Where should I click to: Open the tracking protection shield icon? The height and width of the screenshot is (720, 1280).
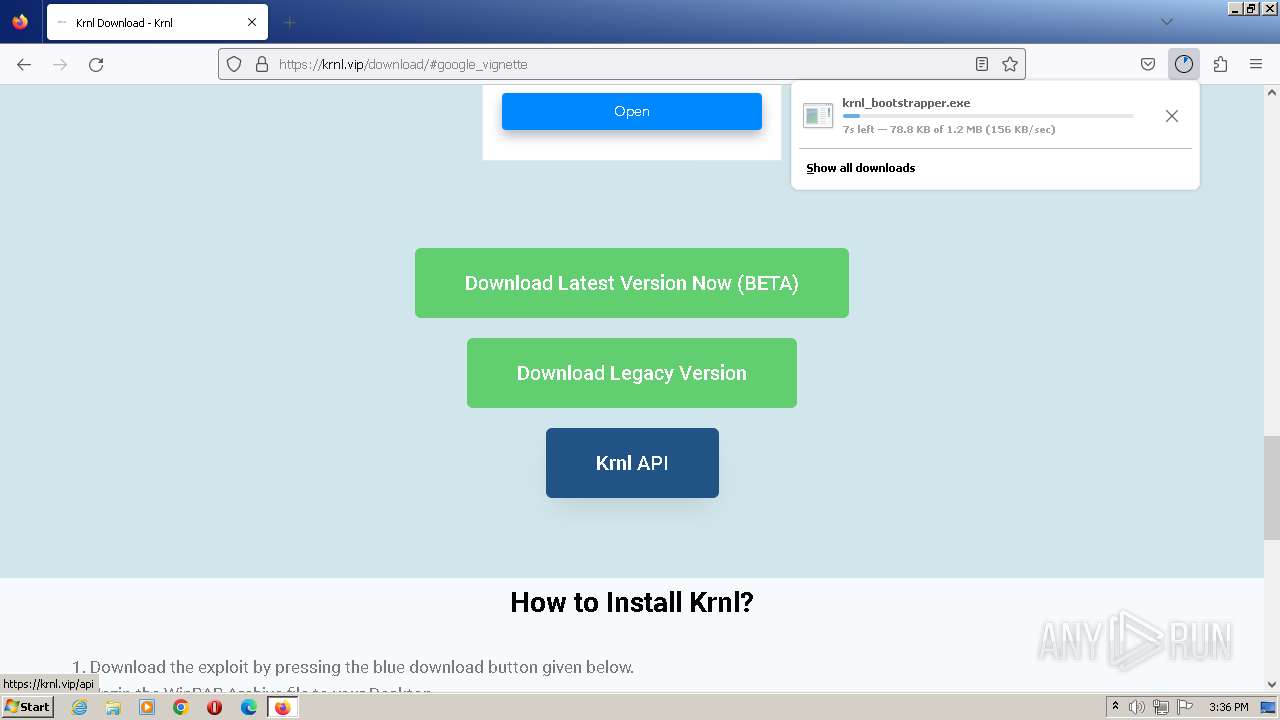(x=234, y=64)
